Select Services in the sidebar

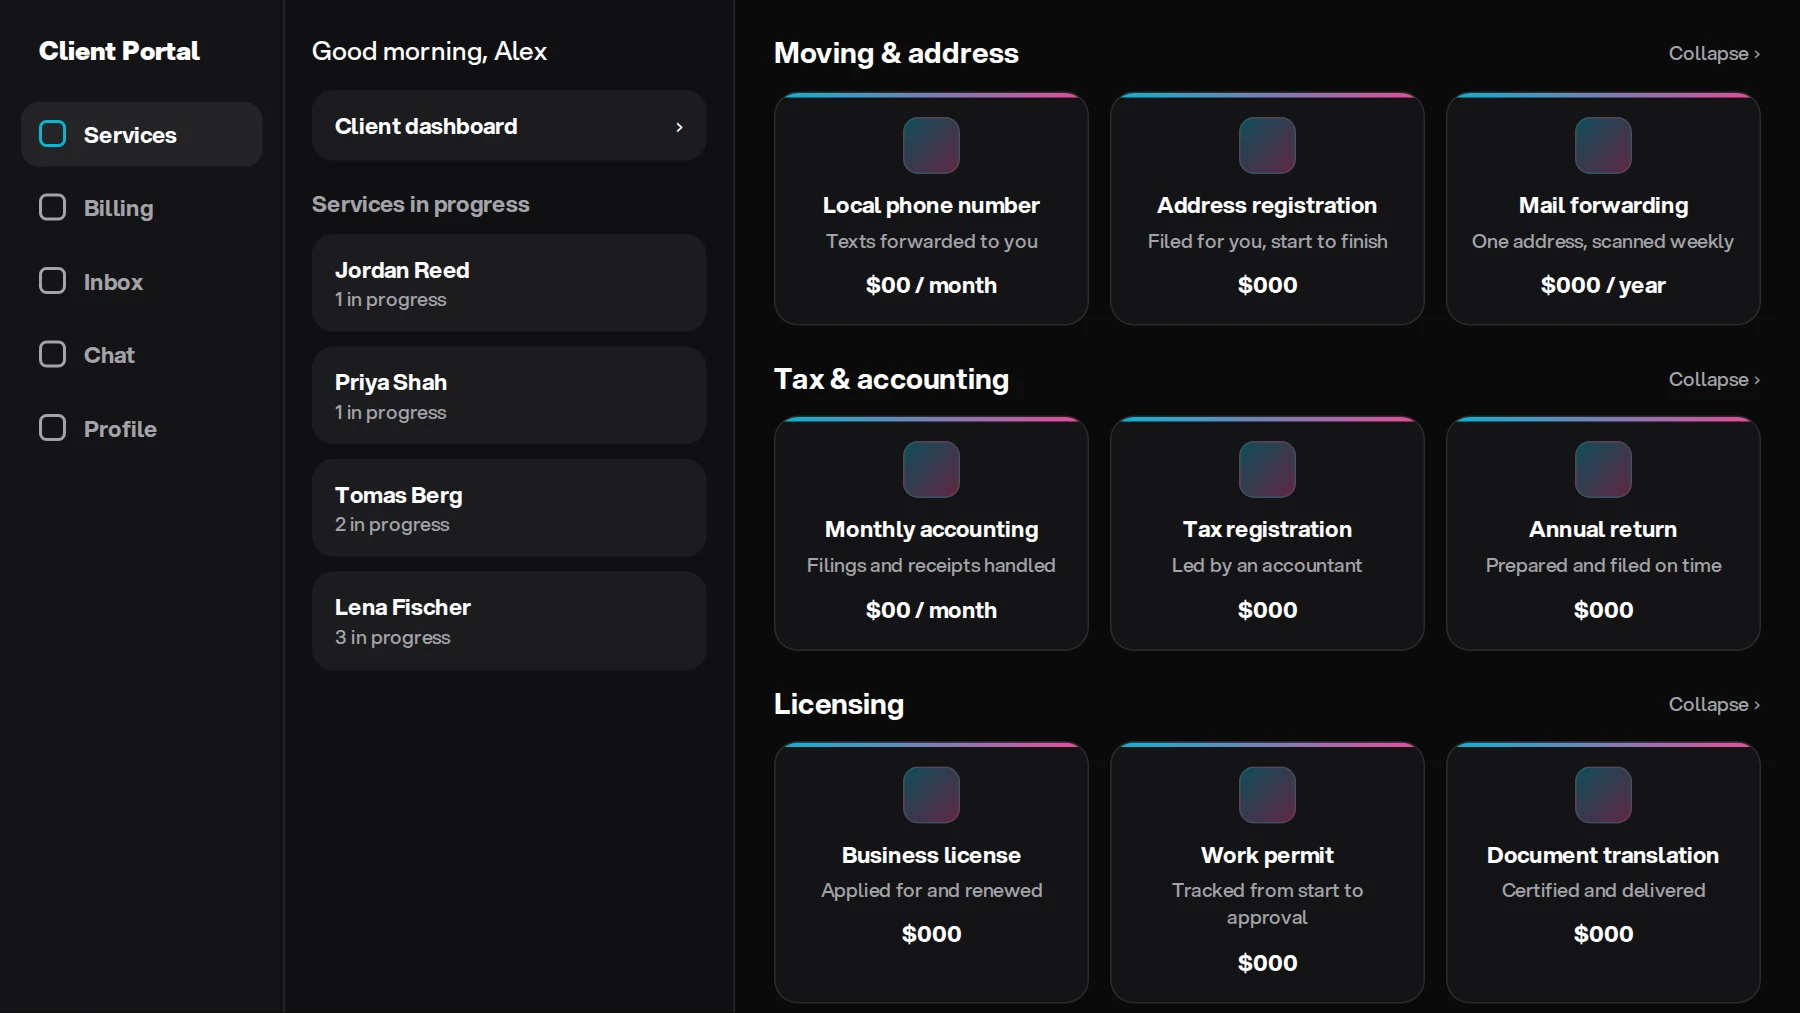point(141,134)
